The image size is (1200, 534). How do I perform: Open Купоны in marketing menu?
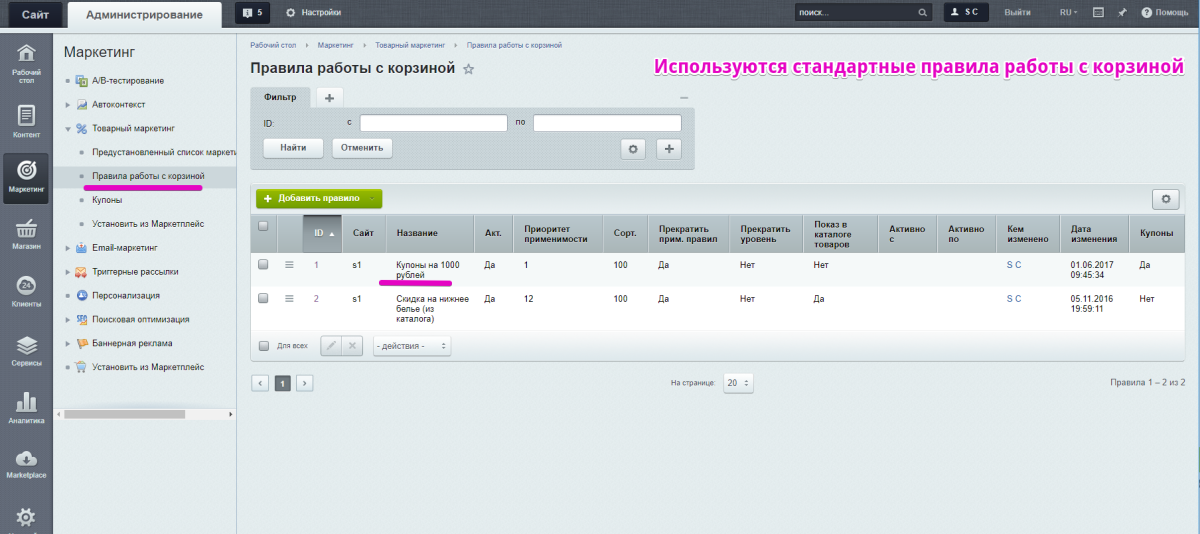coord(107,201)
